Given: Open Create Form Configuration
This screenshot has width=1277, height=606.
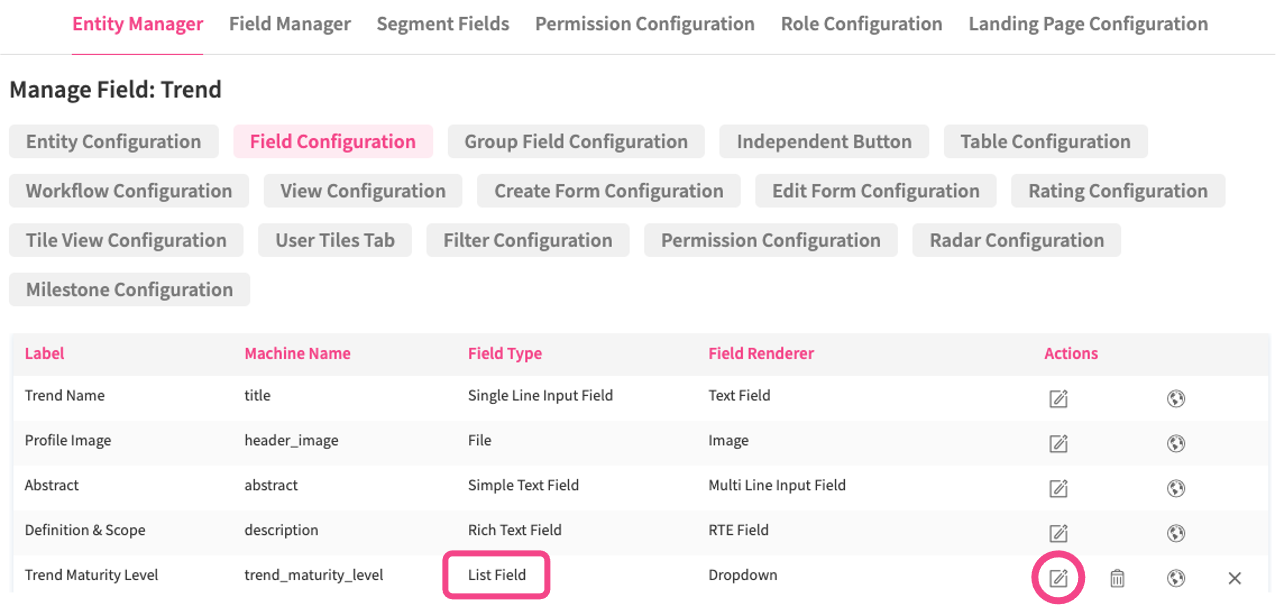Looking at the screenshot, I should click(609, 191).
